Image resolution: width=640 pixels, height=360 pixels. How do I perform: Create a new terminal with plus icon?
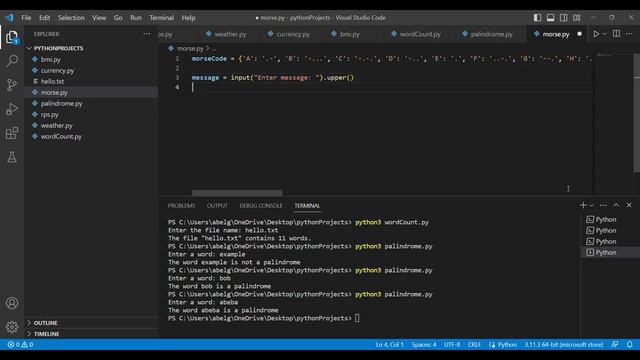[583, 205]
